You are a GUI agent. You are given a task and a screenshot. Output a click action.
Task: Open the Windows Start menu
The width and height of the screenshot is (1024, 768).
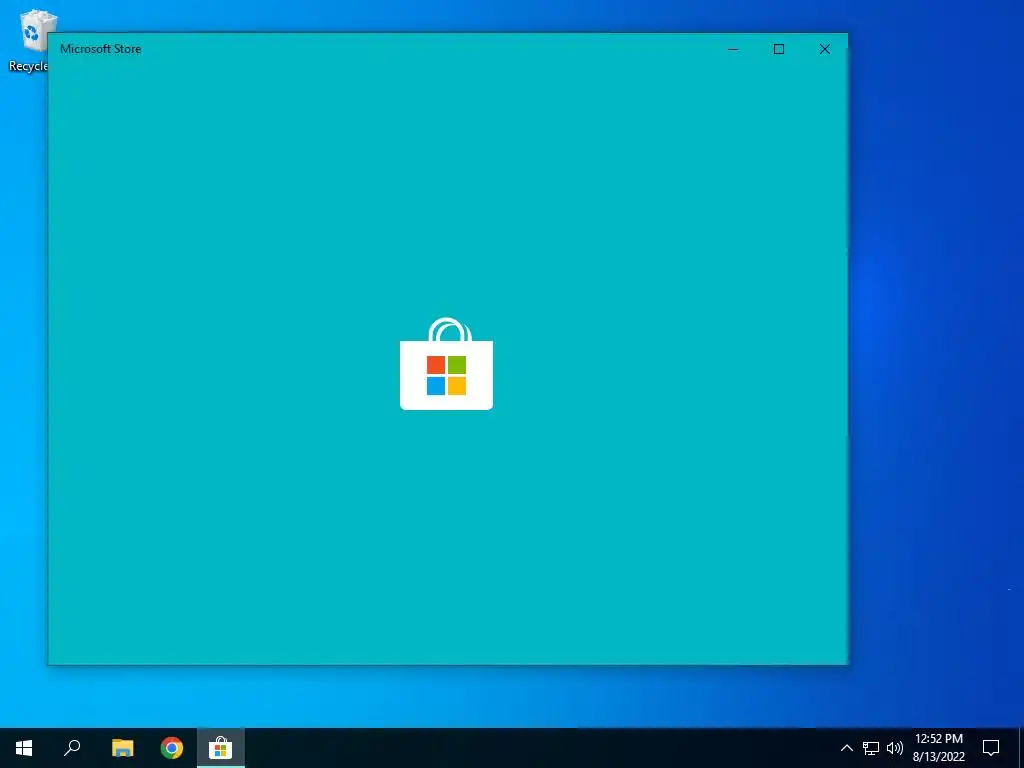pos(24,748)
